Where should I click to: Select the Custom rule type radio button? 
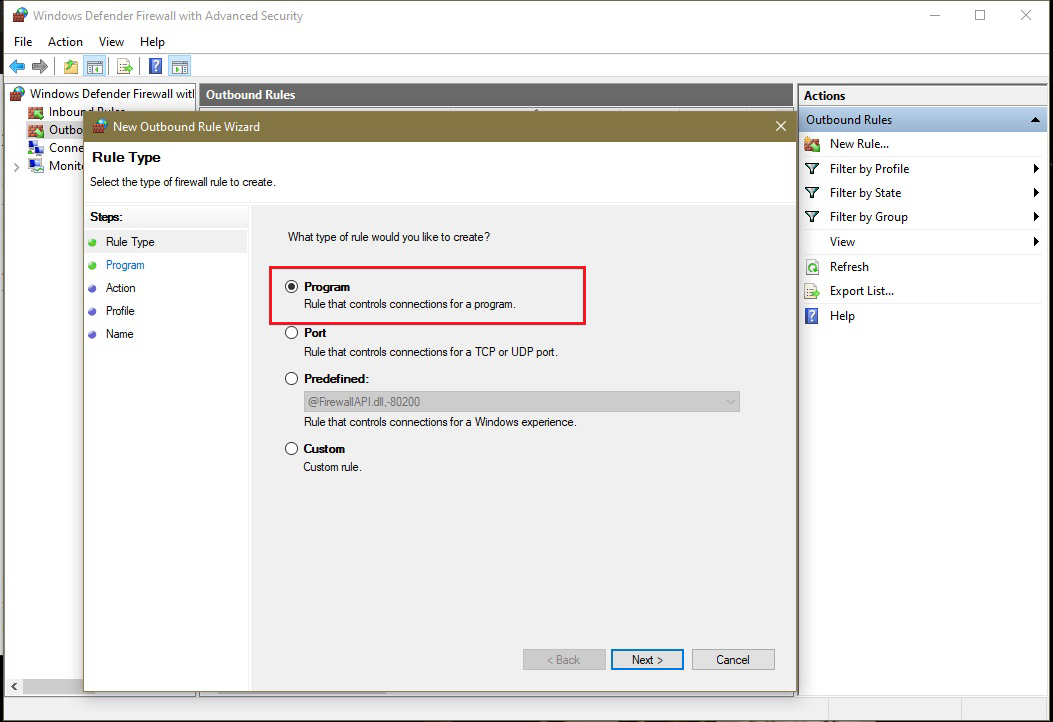pos(291,449)
